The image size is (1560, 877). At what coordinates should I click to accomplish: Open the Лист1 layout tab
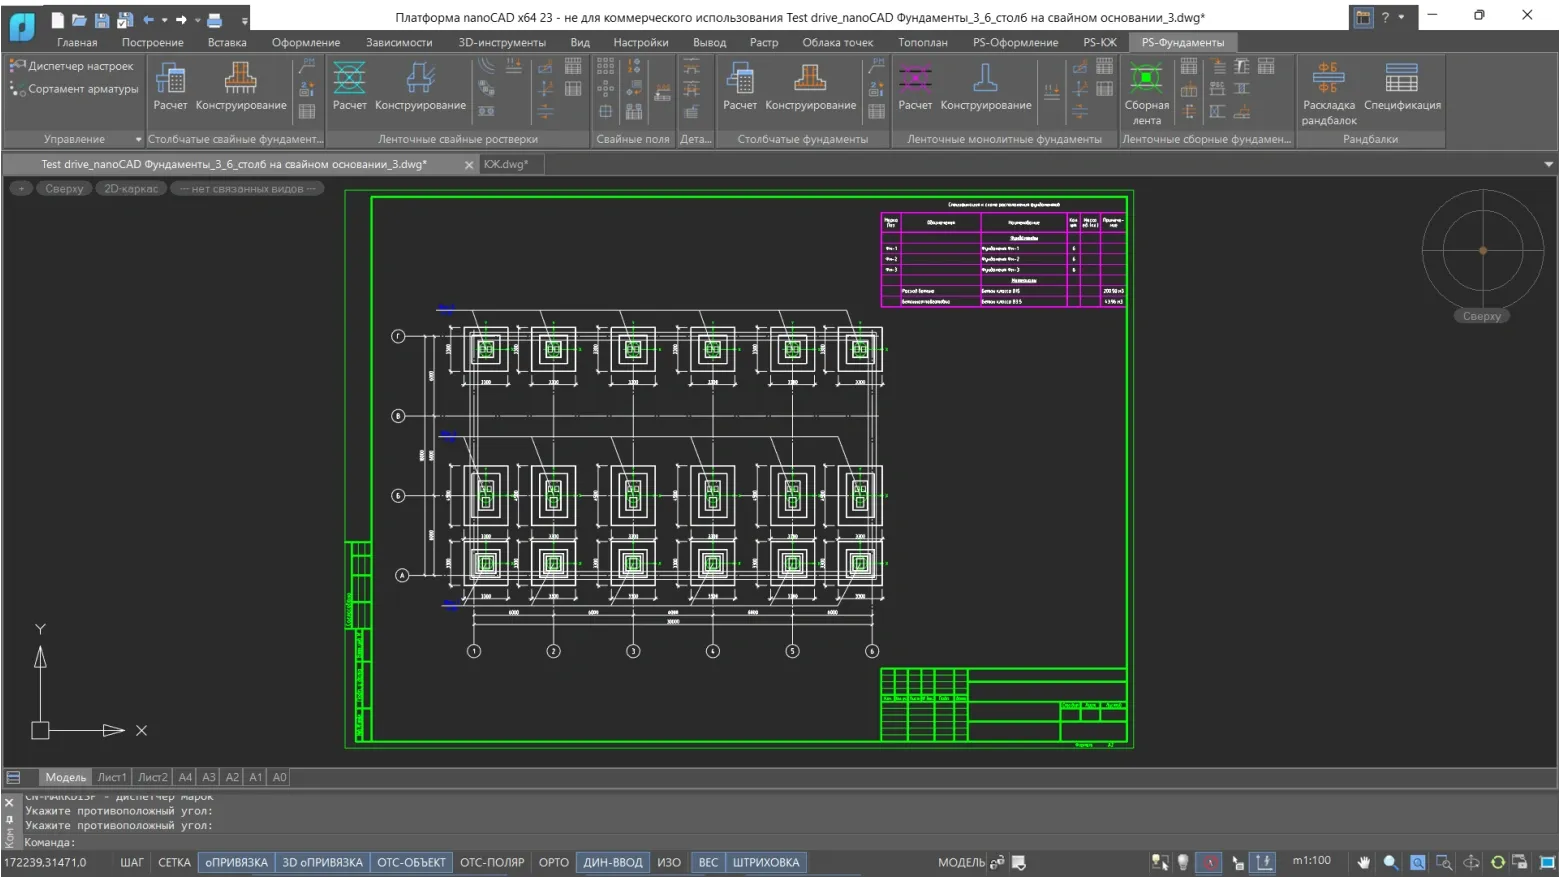(x=111, y=777)
